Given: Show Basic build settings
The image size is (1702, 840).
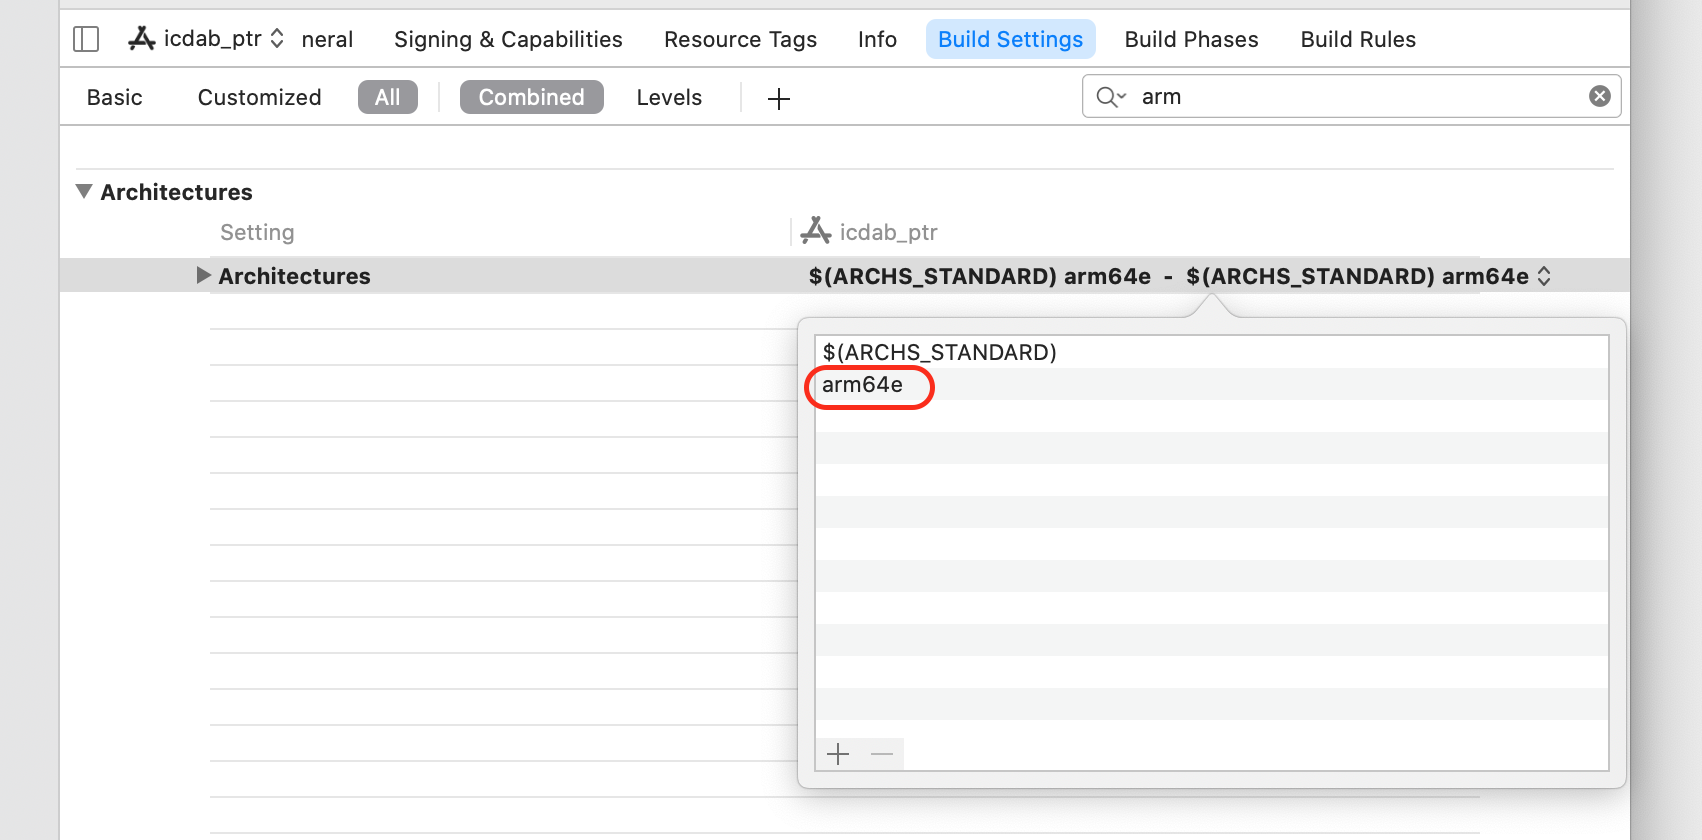Looking at the screenshot, I should point(115,97).
